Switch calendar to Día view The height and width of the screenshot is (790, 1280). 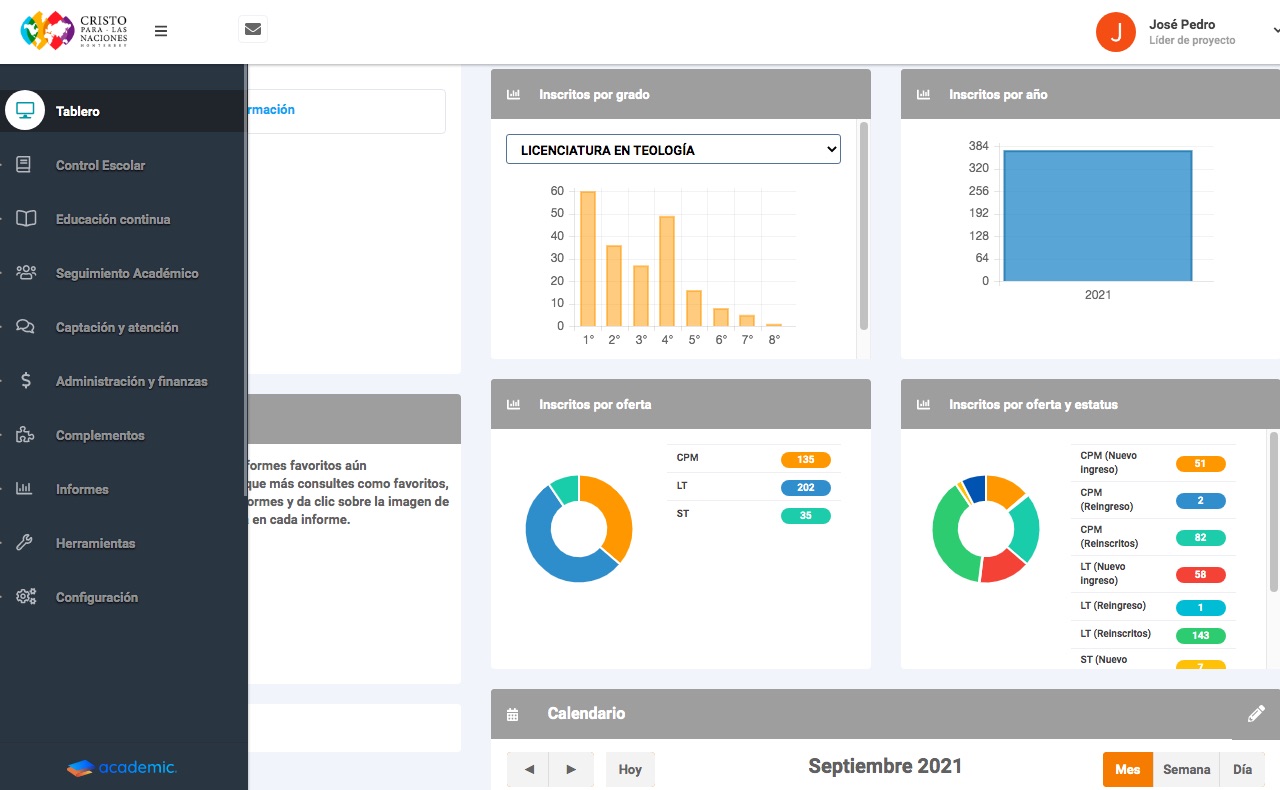click(x=1242, y=769)
